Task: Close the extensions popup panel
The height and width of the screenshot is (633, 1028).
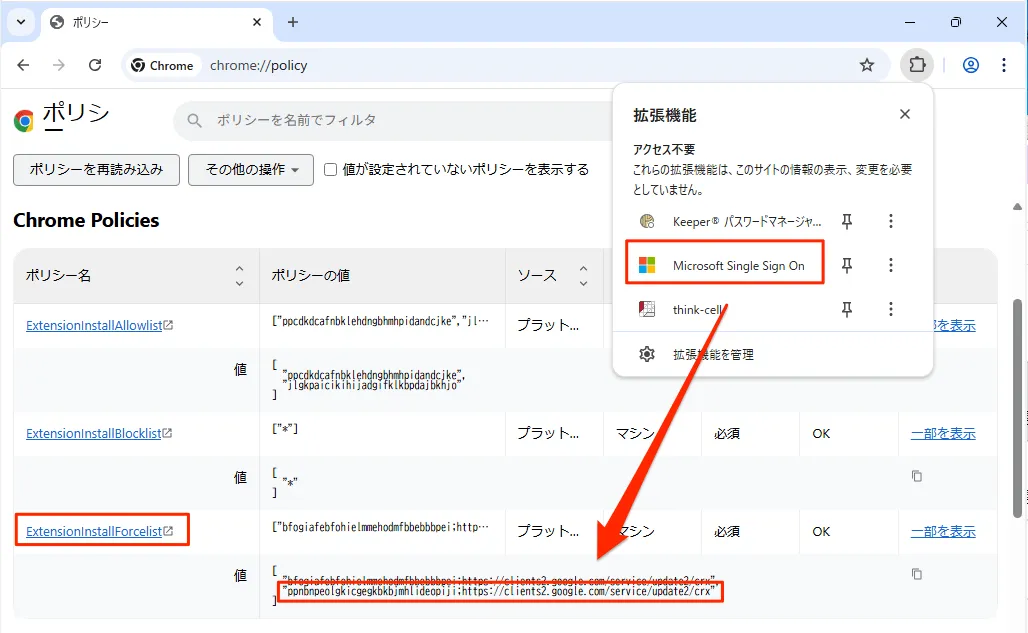Action: 904,114
